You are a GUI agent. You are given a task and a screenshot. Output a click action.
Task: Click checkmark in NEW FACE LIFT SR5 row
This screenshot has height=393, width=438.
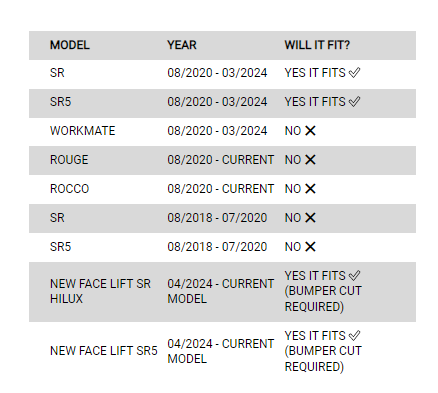tap(354, 336)
